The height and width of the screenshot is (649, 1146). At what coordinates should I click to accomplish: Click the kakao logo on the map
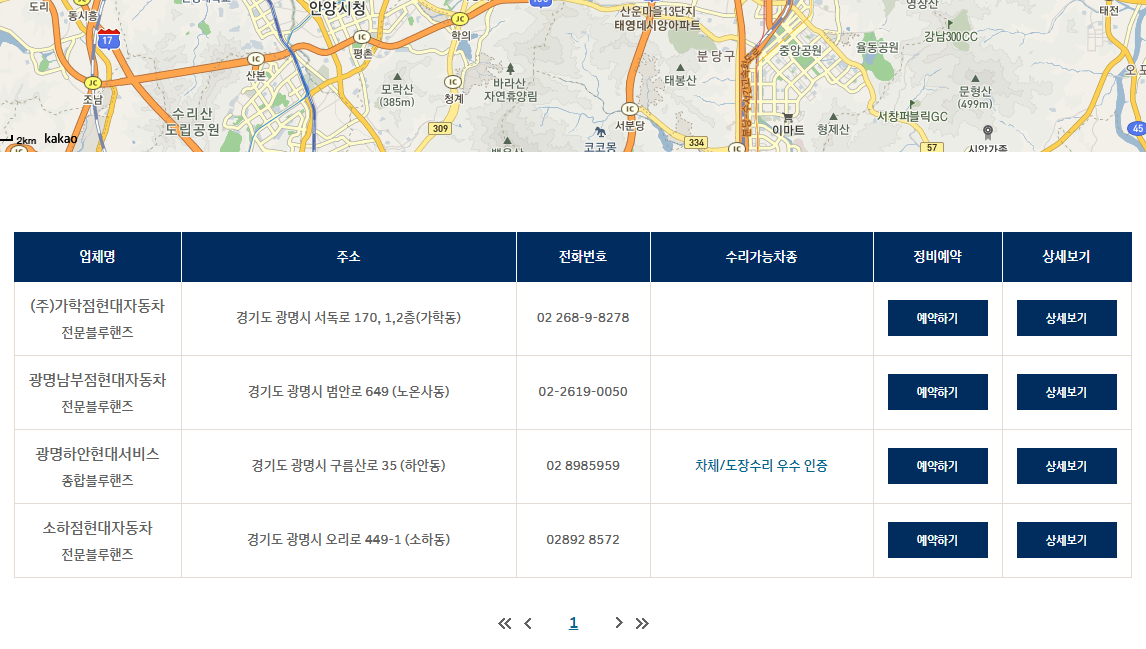[x=60, y=139]
